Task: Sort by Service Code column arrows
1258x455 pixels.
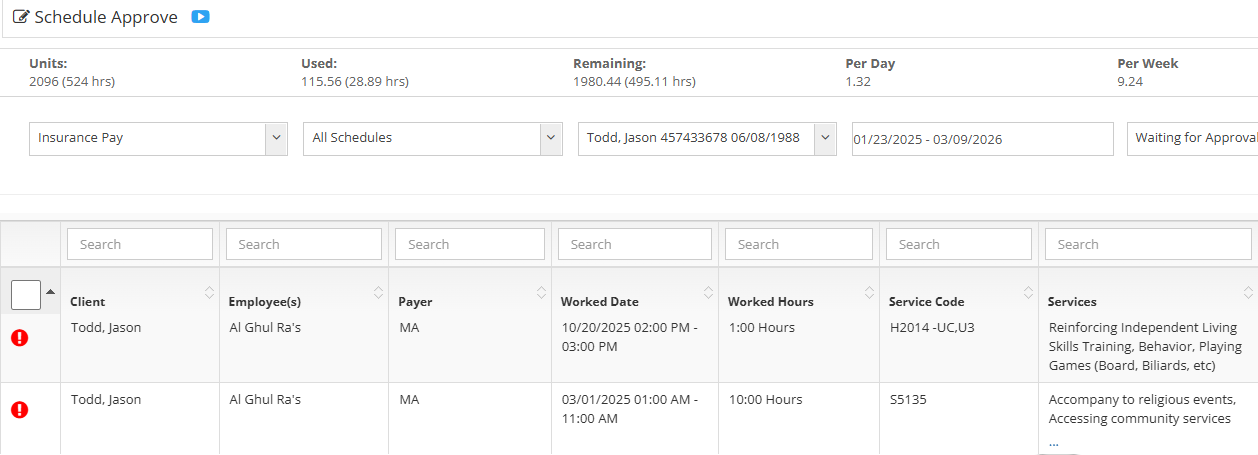Action: pos(1028,292)
